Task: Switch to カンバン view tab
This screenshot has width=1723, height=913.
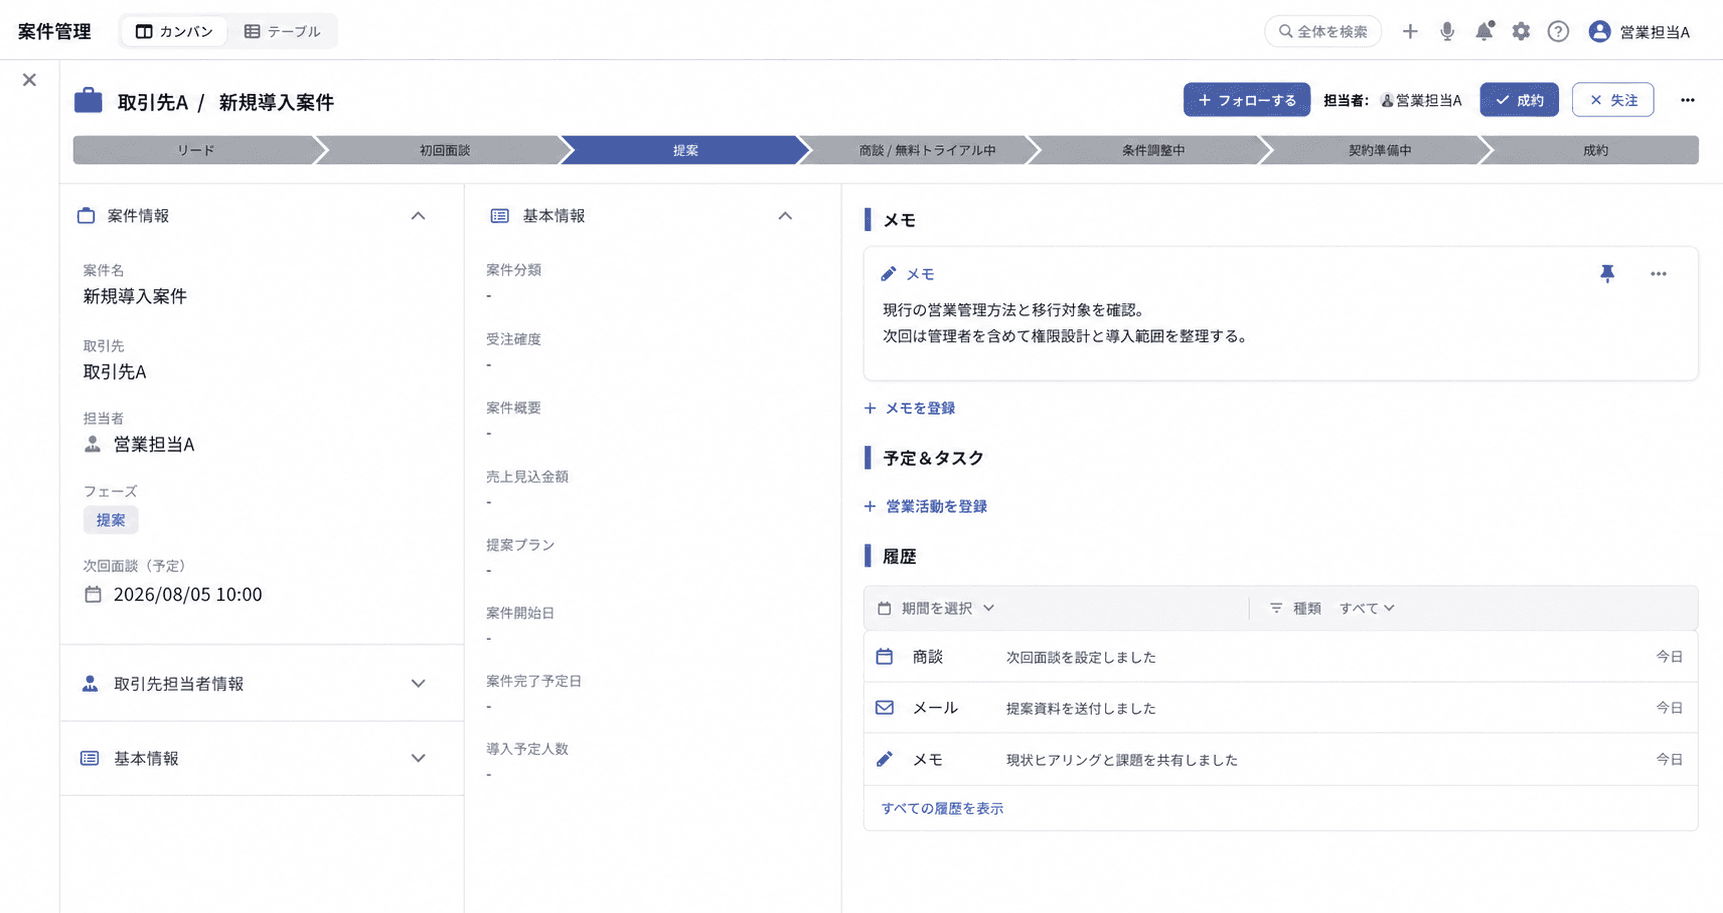Action: pyautogui.click(x=174, y=31)
